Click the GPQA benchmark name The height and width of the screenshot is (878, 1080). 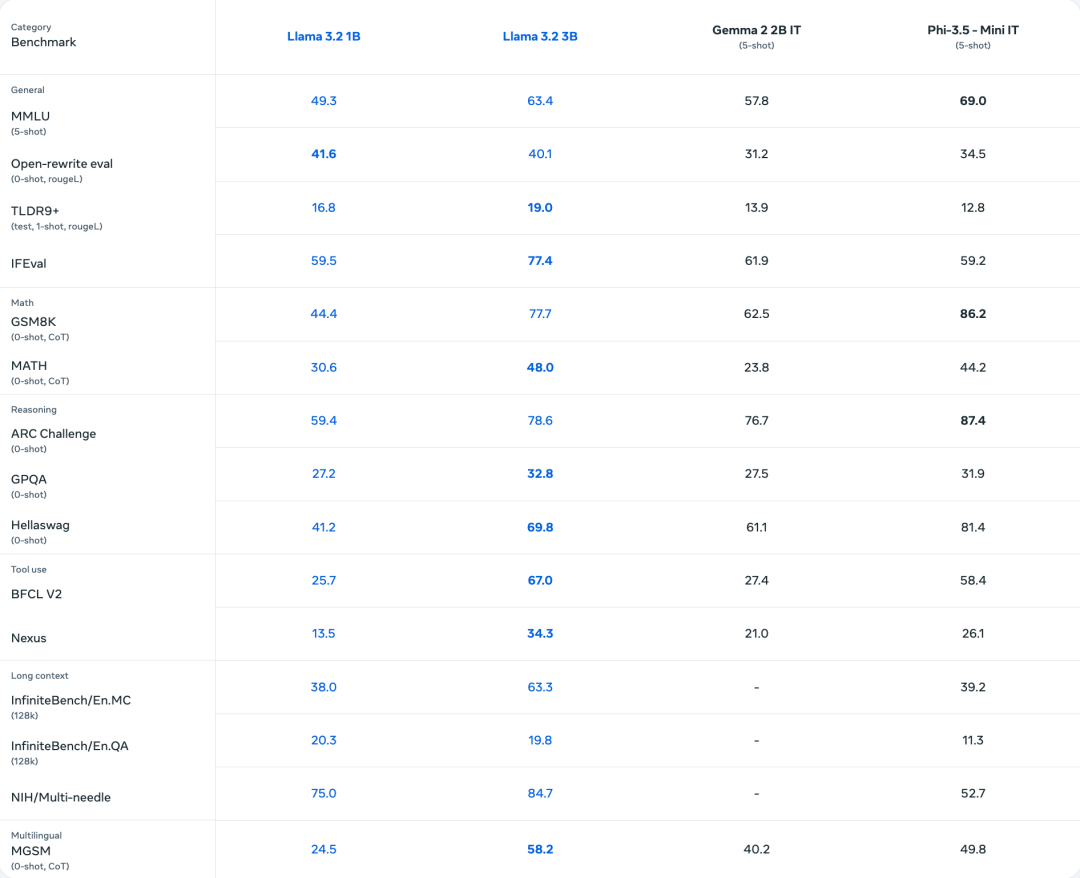(x=29, y=479)
